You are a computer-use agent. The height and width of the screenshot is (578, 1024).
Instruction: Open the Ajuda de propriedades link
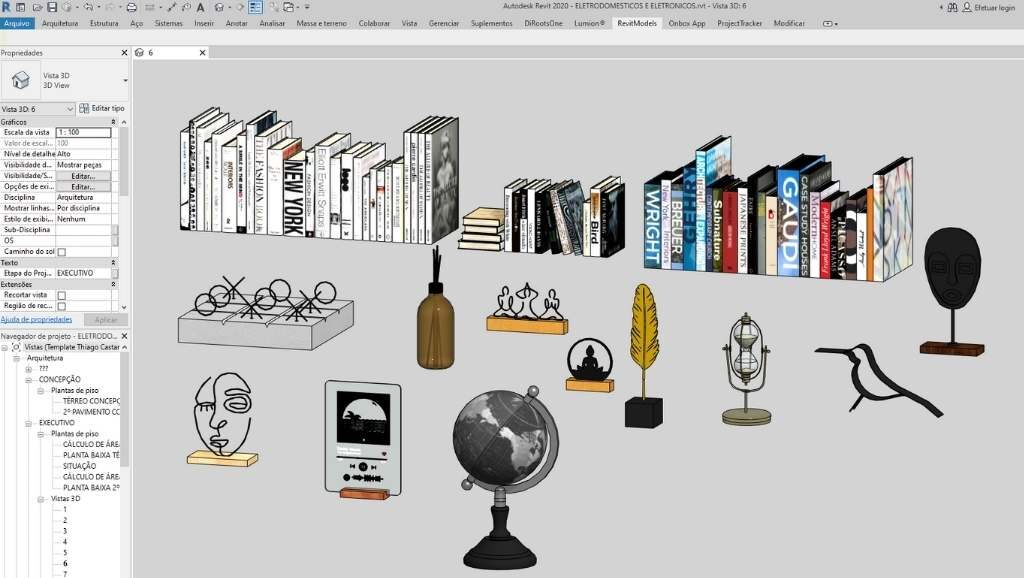(36, 319)
